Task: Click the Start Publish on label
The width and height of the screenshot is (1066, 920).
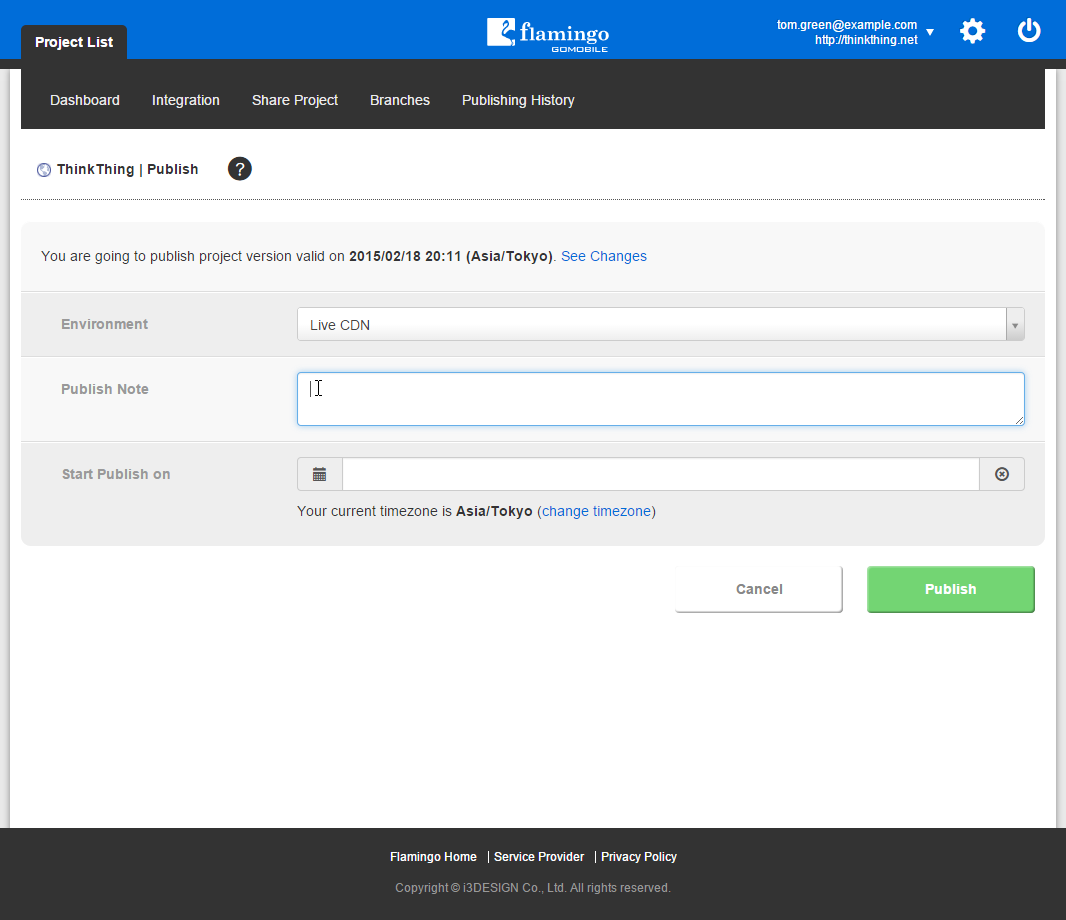Action: (116, 474)
